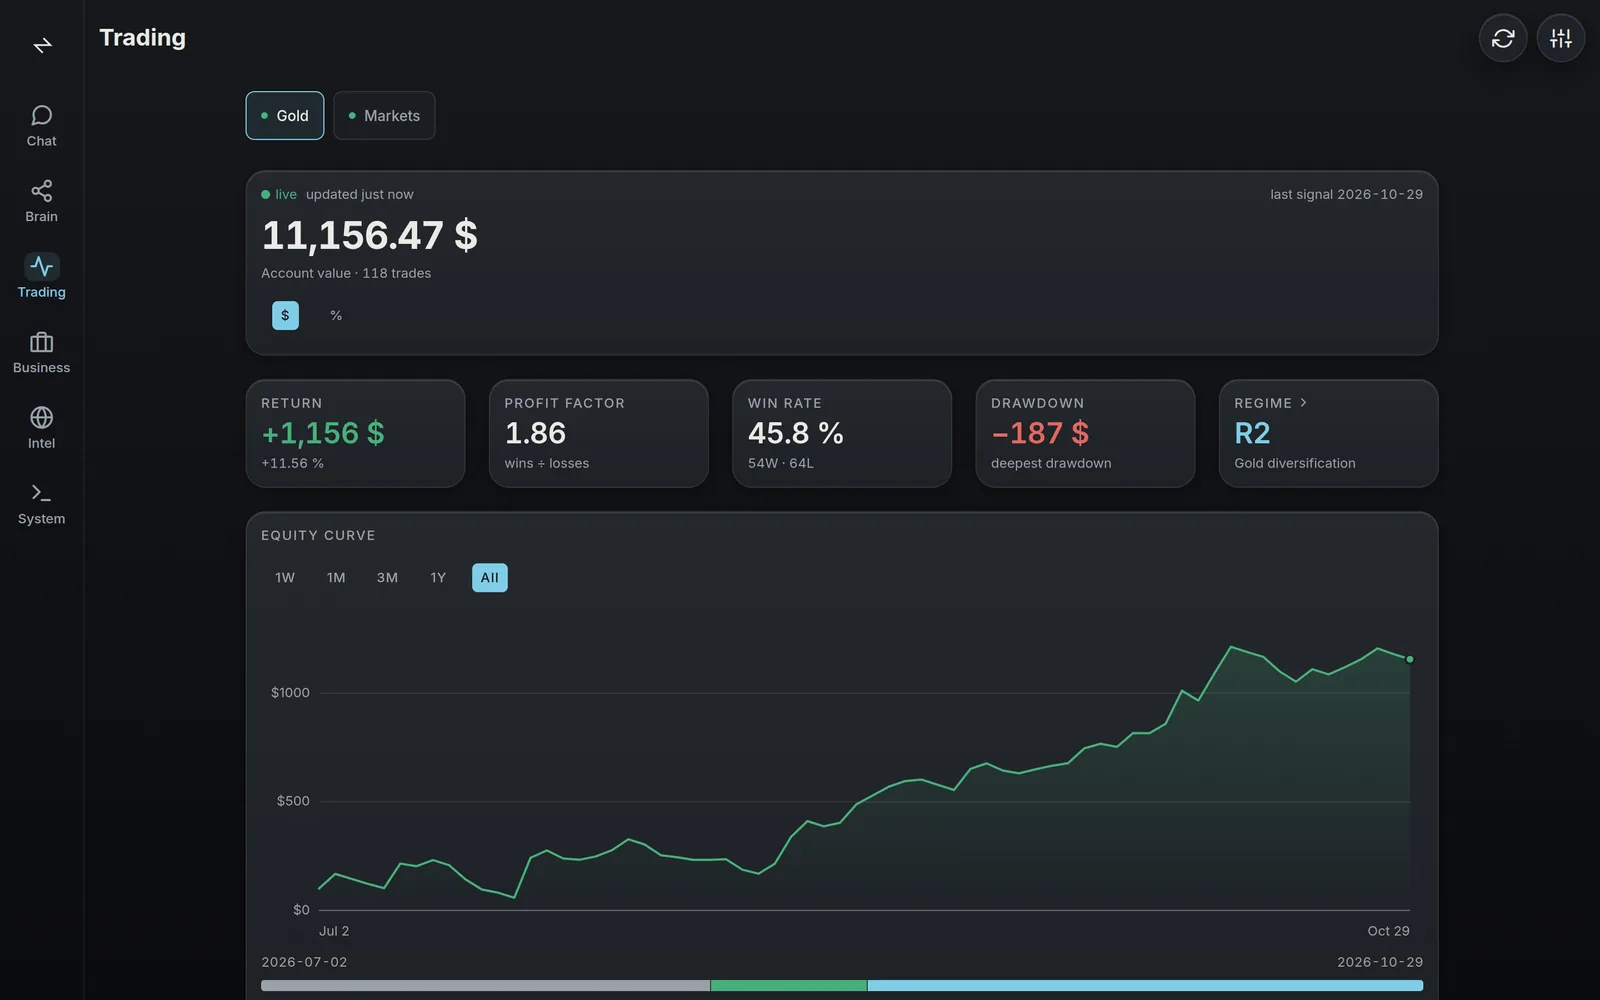Set equity curve range to 1Y

[438, 578]
